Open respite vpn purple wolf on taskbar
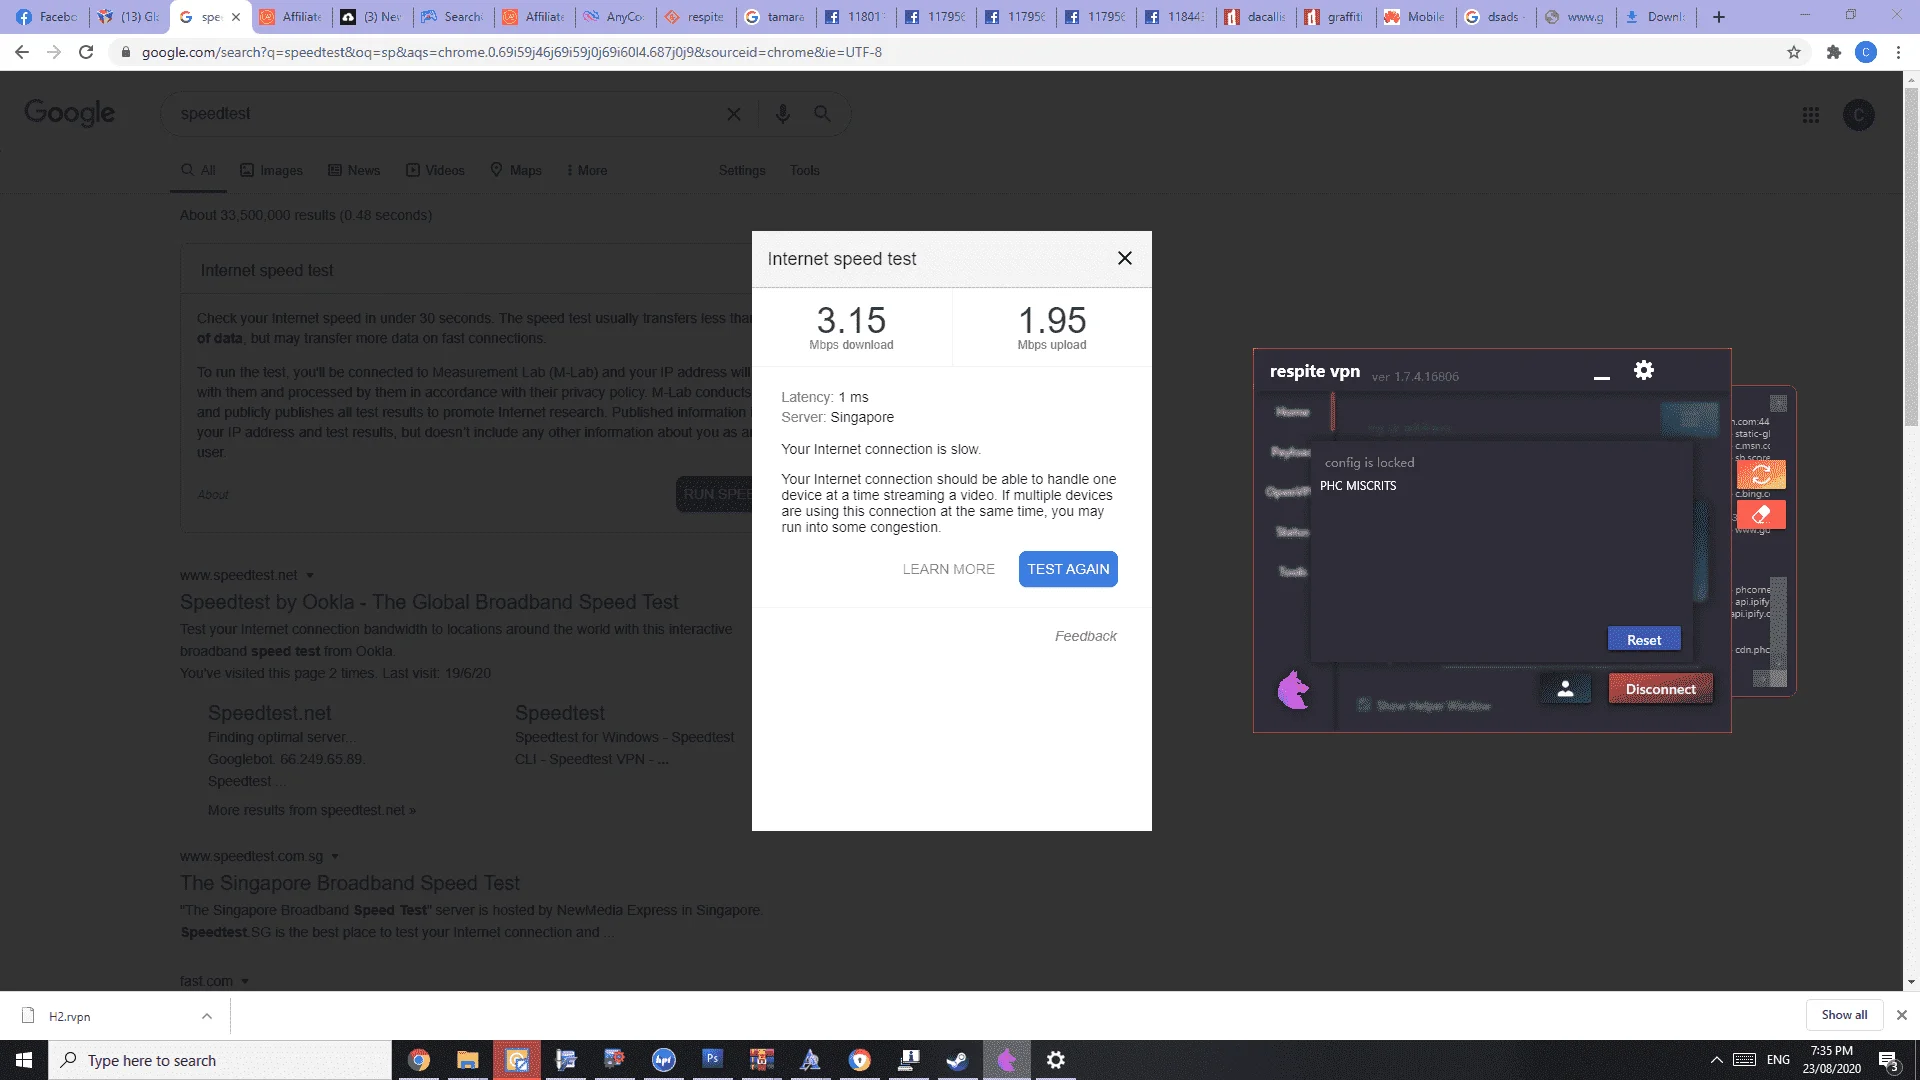This screenshot has width=1920, height=1080. [x=1006, y=1060]
